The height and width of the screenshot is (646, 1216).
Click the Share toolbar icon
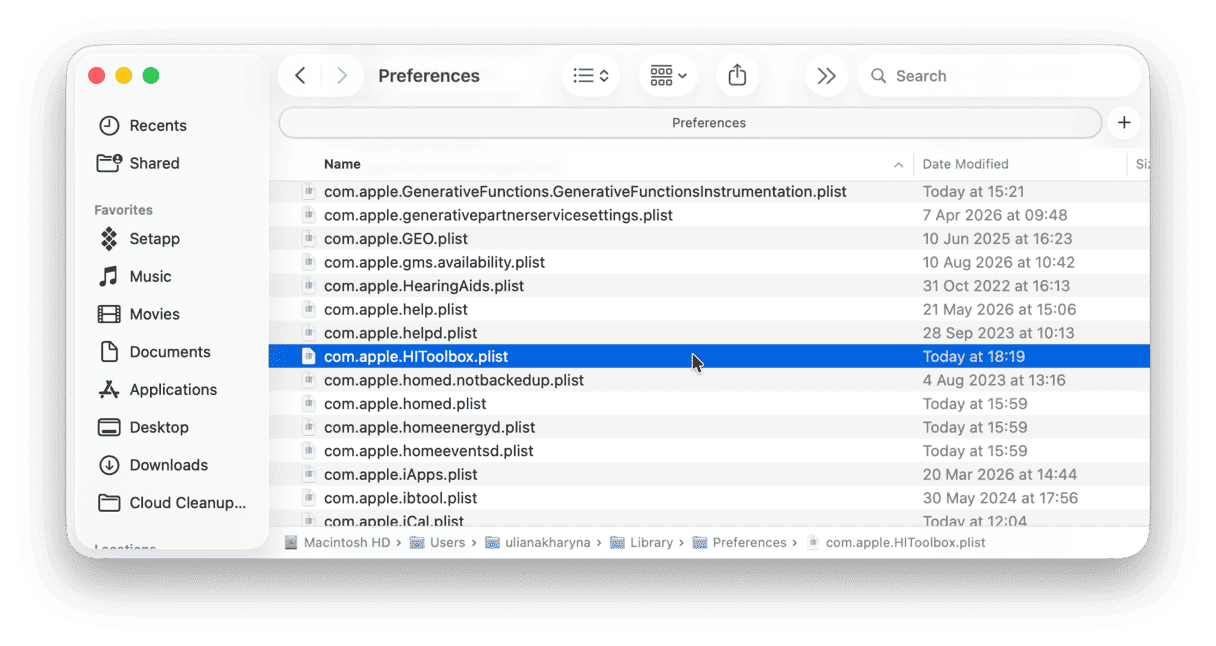(x=737, y=76)
